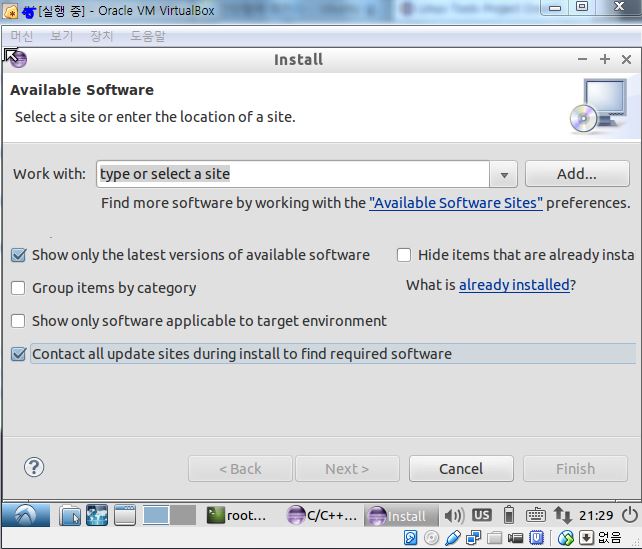Check the battery status icon
This screenshot has height=549, width=642.
(x=509, y=515)
